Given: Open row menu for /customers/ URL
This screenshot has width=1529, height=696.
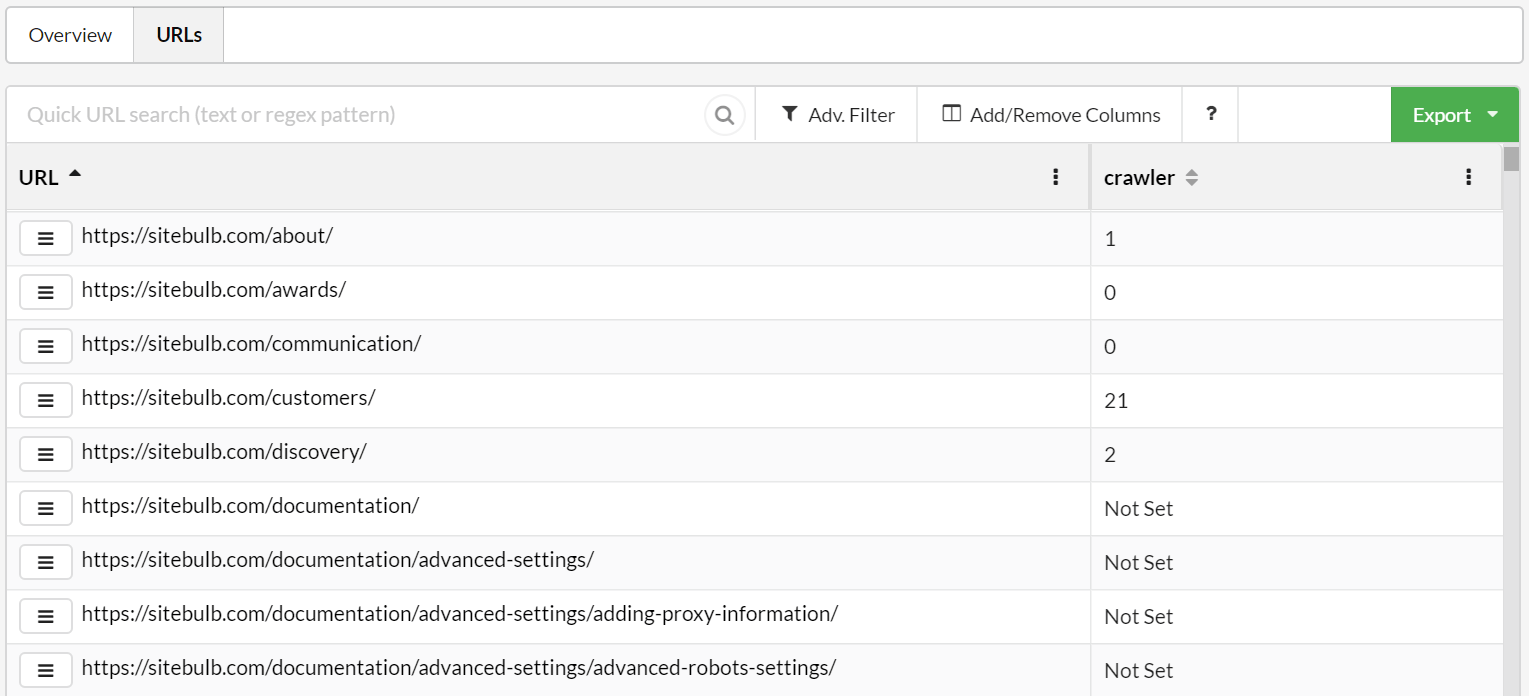Looking at the screenshot, I should 46,400.
